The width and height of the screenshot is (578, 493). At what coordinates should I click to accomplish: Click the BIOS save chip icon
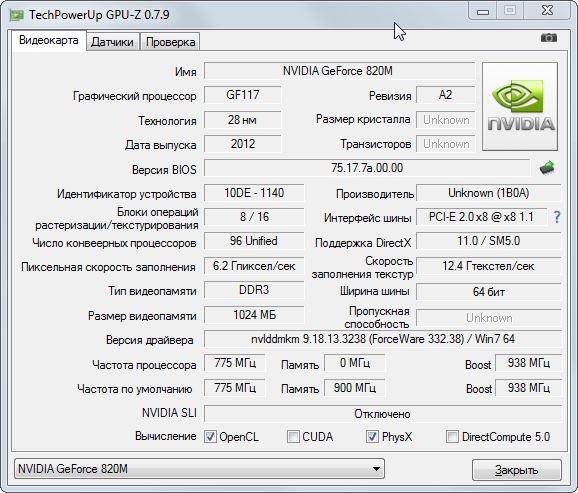tap(547, 168)
